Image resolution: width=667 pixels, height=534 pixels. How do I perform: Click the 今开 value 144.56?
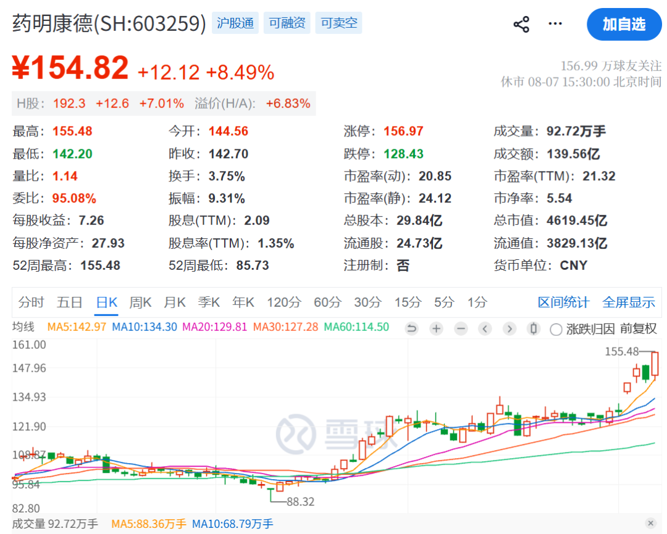coord(228,131)
